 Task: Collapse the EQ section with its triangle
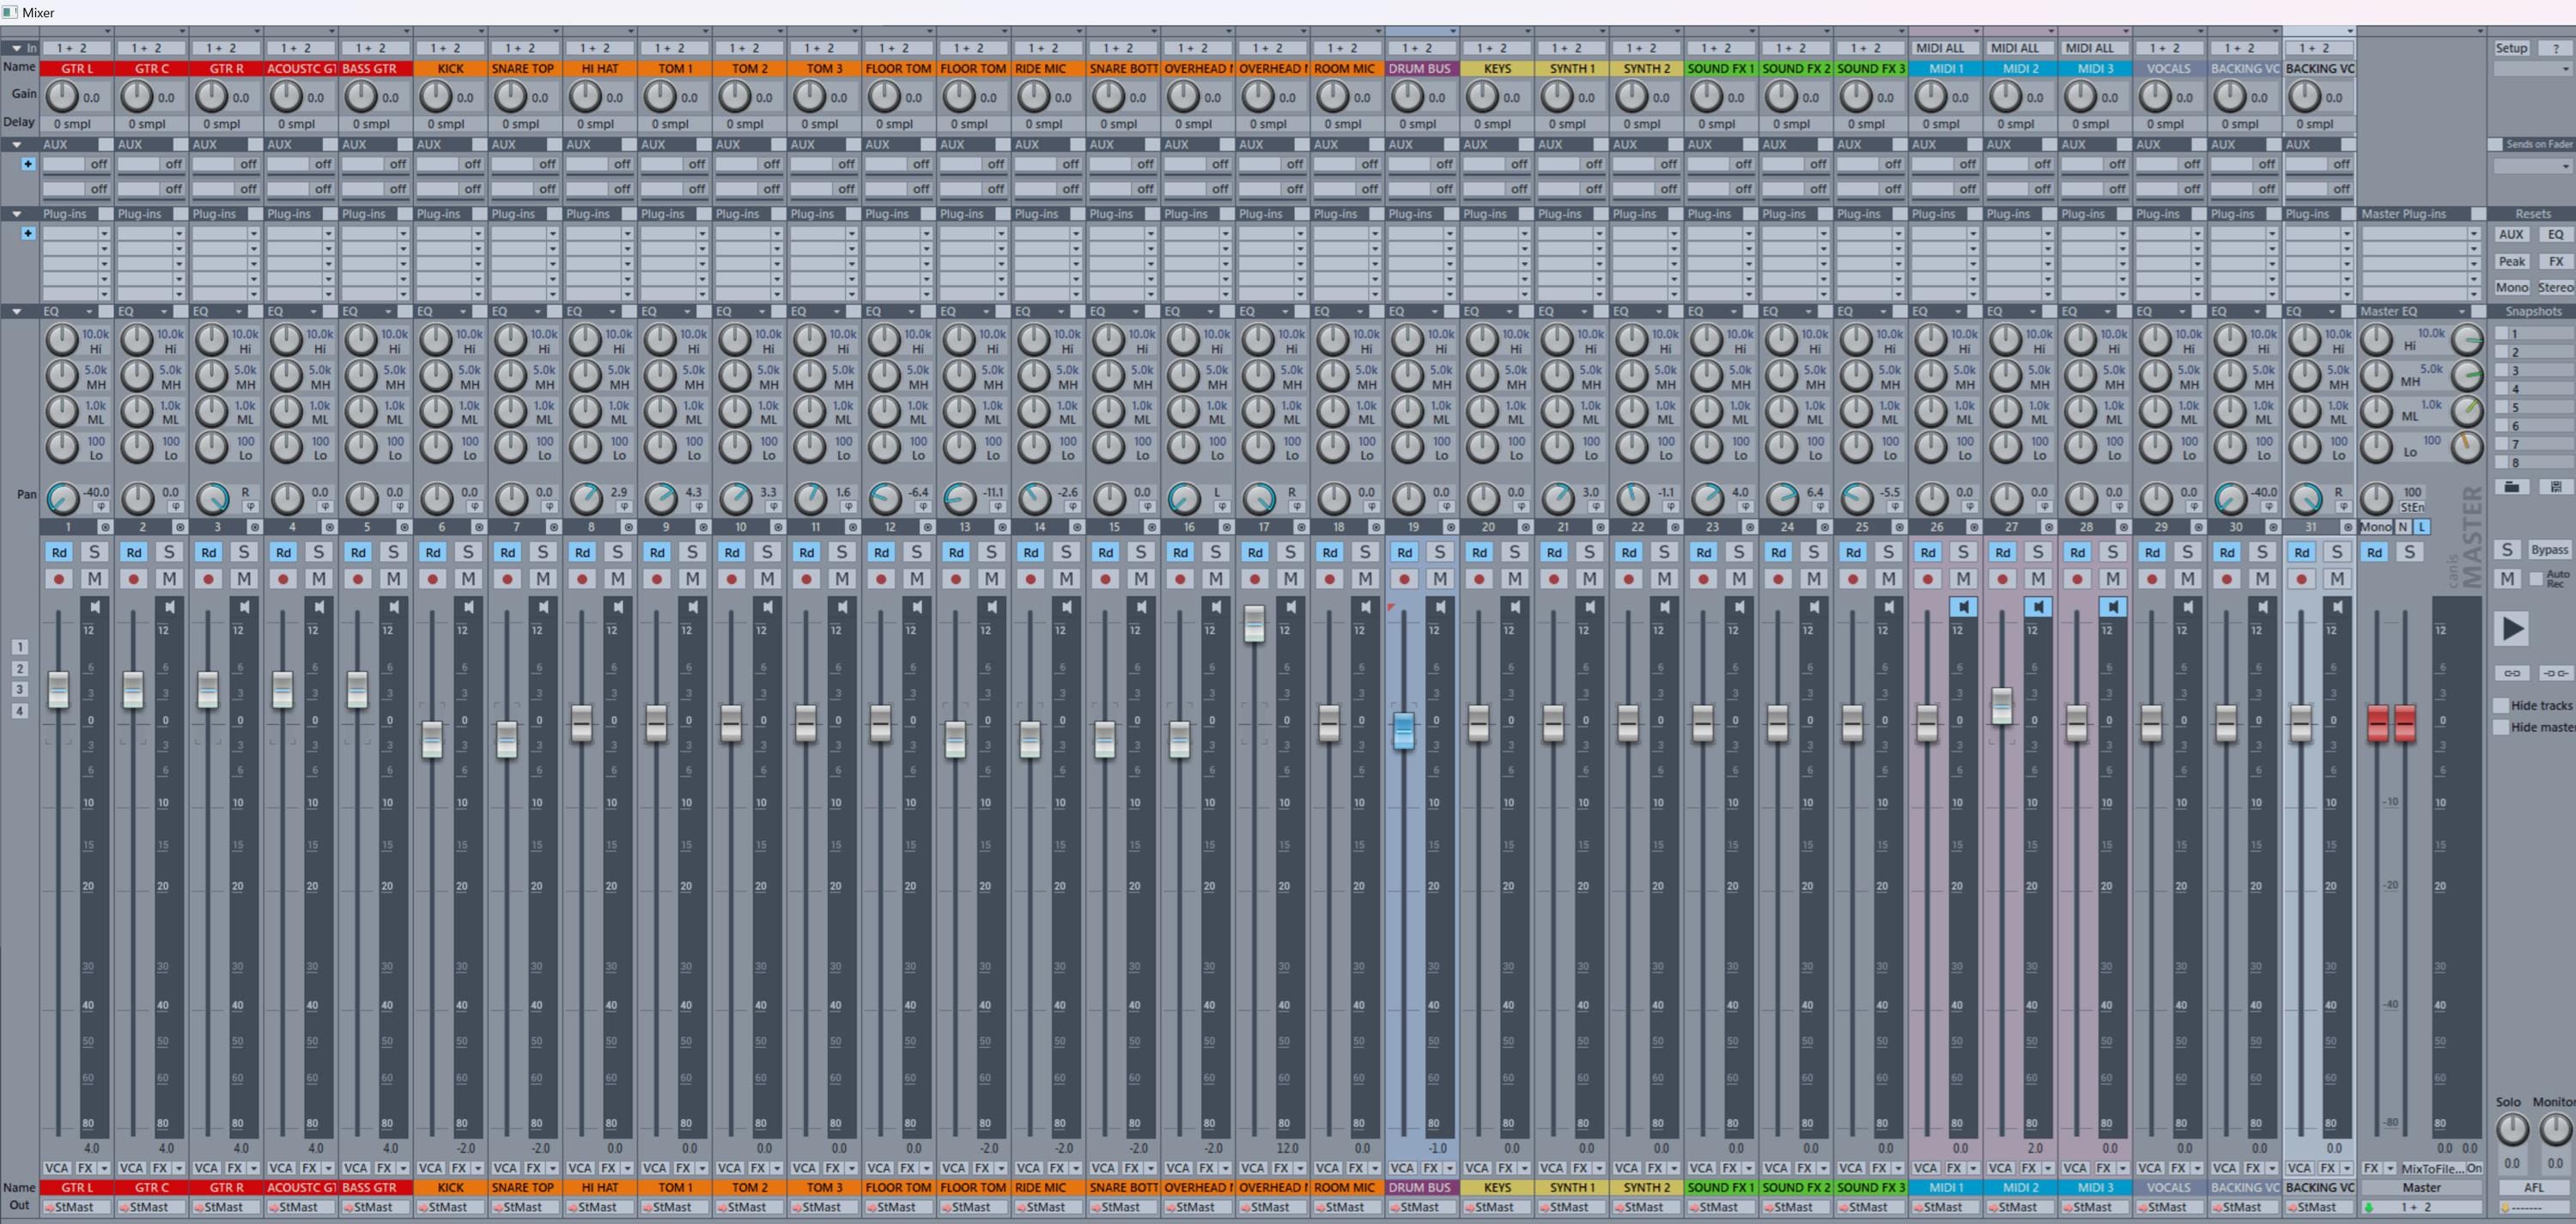(17, 312)
